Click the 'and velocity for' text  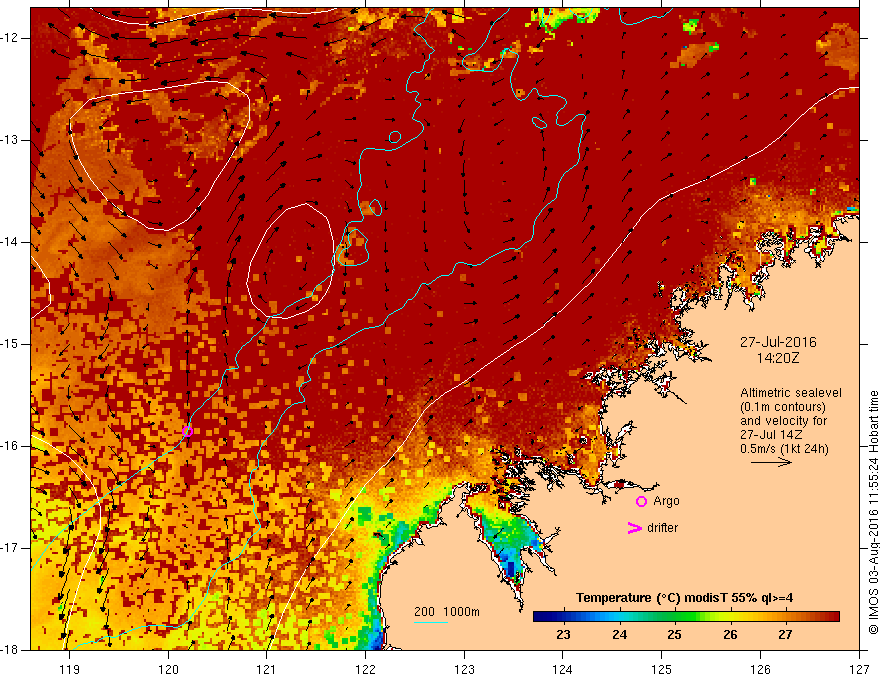[x=783, y=421]
